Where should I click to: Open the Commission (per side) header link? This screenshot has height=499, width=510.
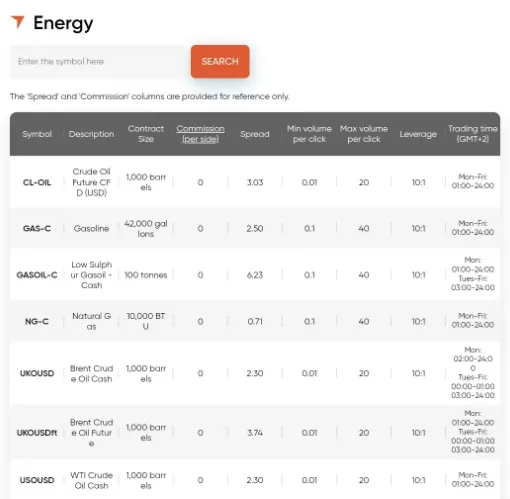pyautogui.click(x=200, y=134)
